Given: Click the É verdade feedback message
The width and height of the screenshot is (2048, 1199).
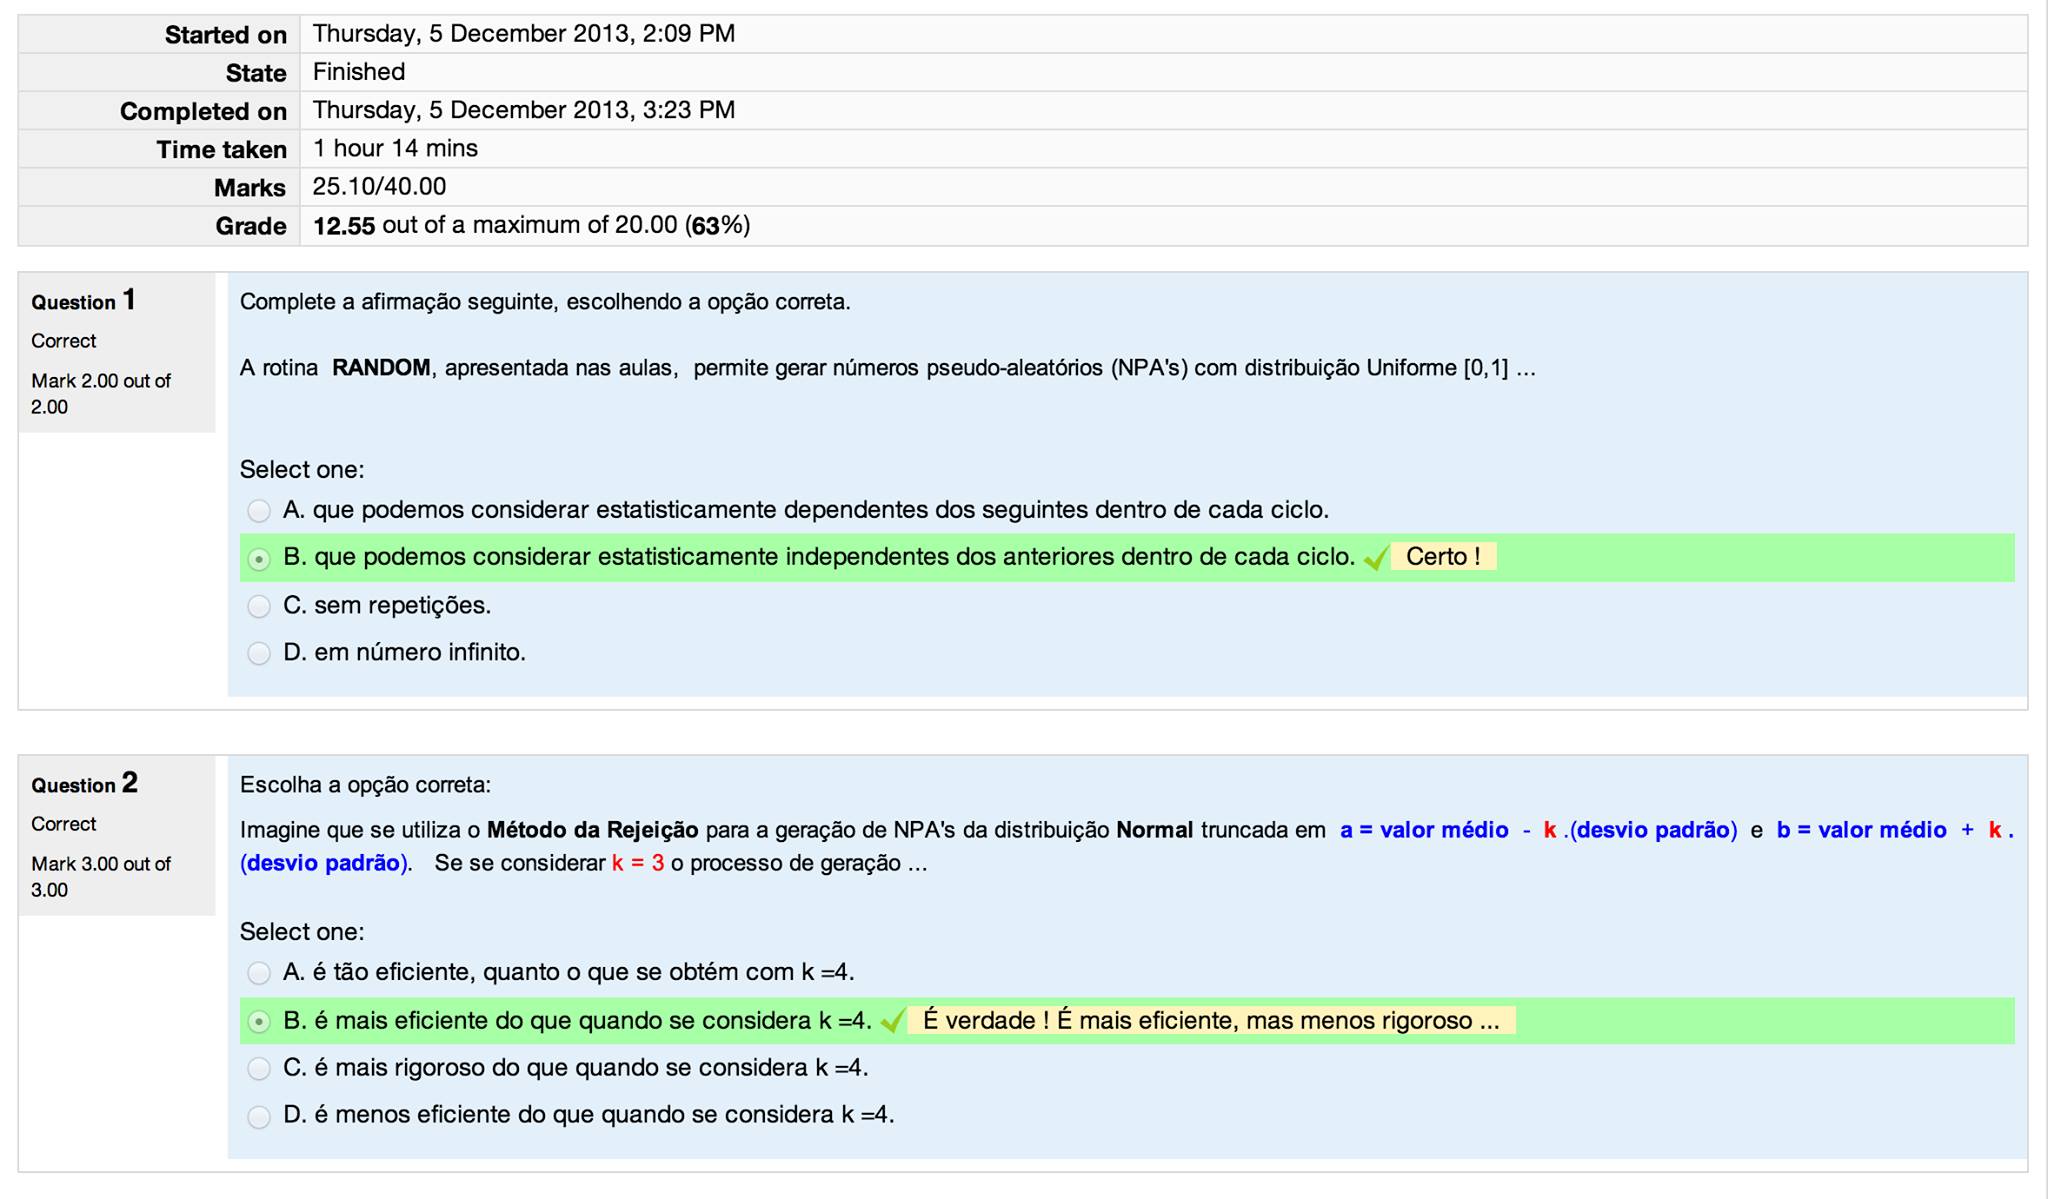Looking at the screenshot, I should tap(1210, 1021).
